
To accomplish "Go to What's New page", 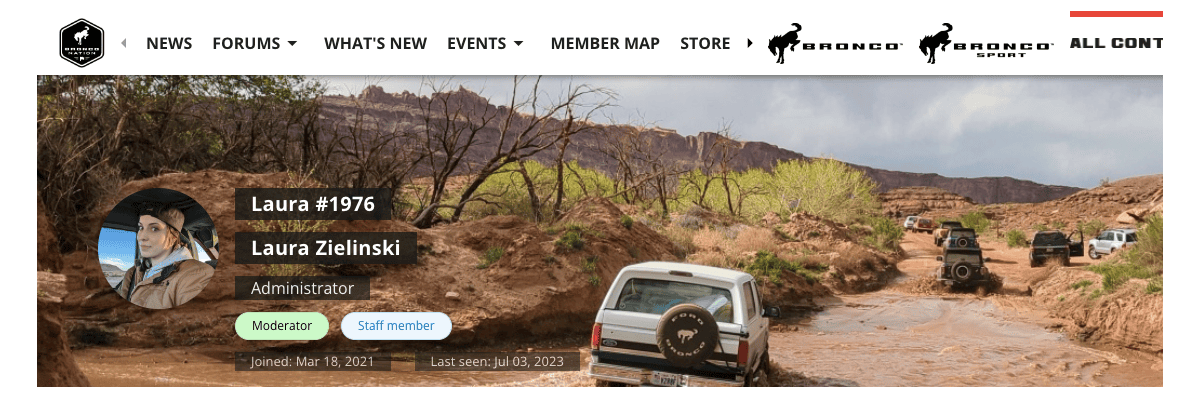I will point(375,43).
